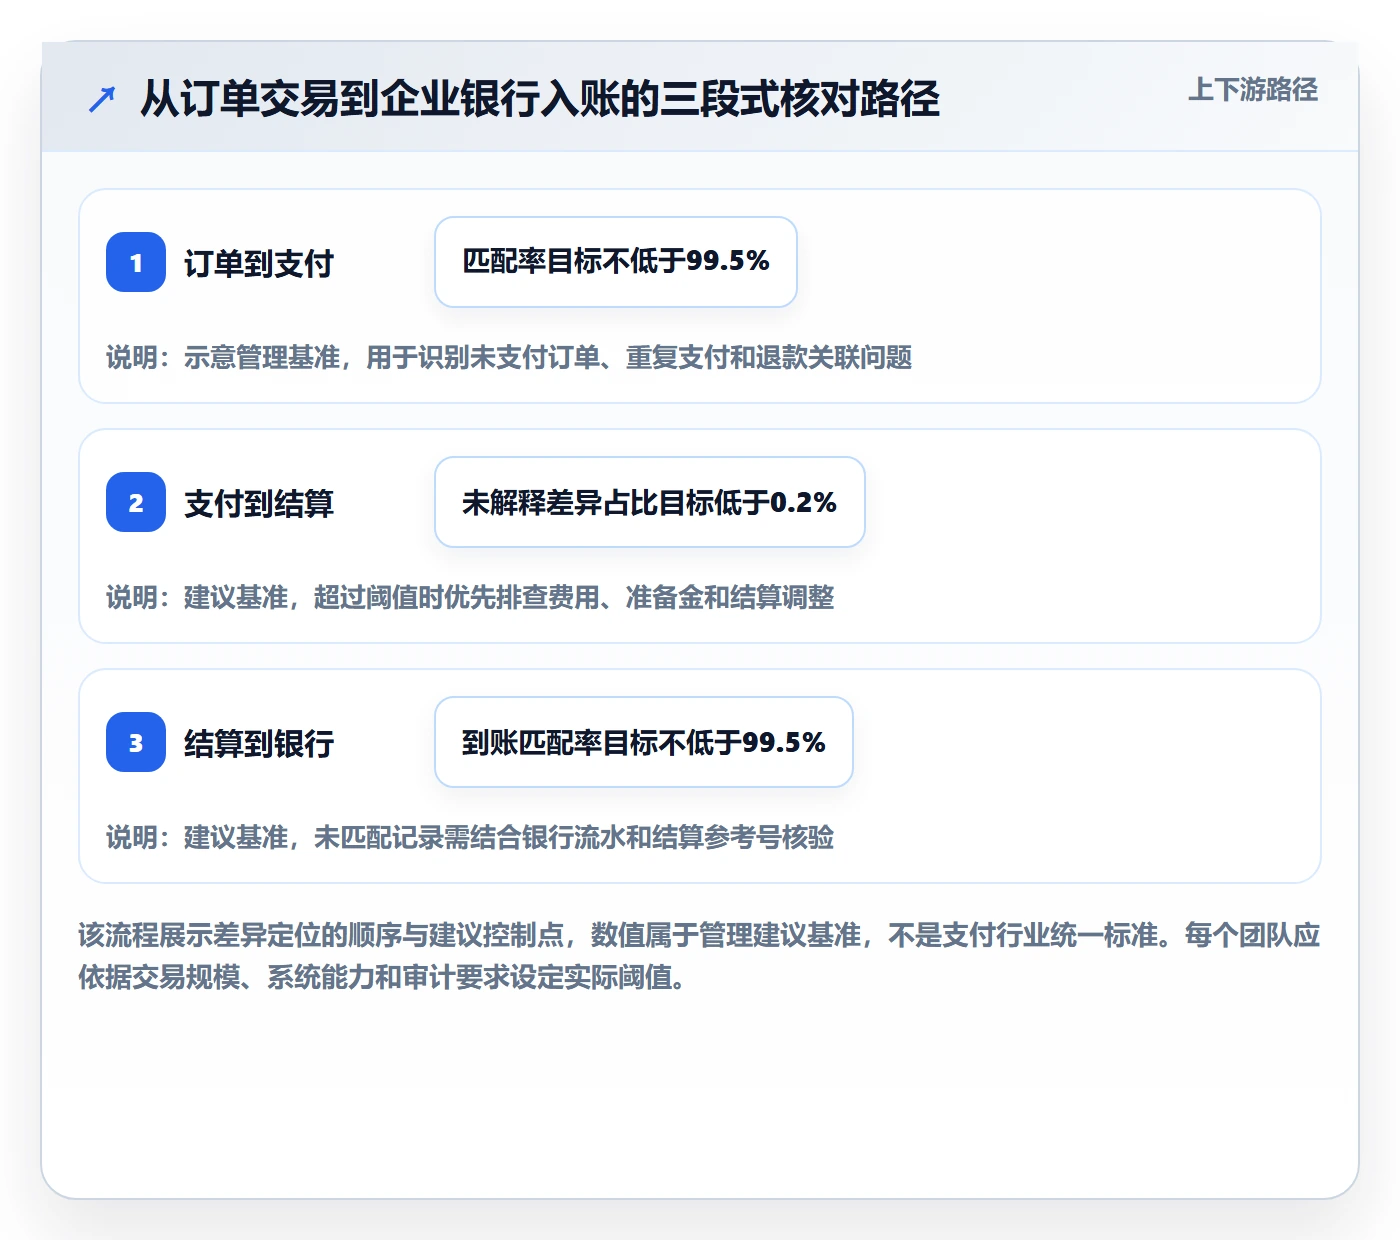Image resolution: width=1400 pixels, height=1240 pixels.
Task: Select the title 从订单交易到企业银行入账的三段式核对路径
Action: [x=540, y=99]
